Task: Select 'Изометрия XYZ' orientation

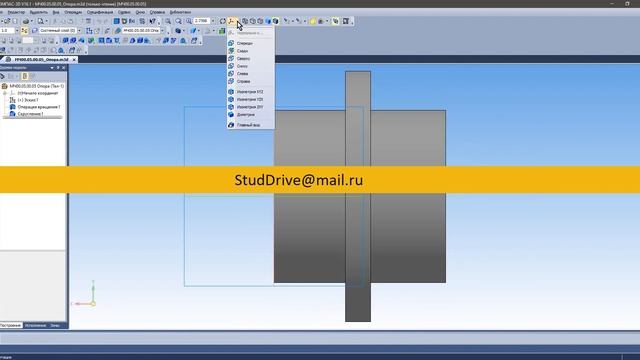Action: point(250,92)
